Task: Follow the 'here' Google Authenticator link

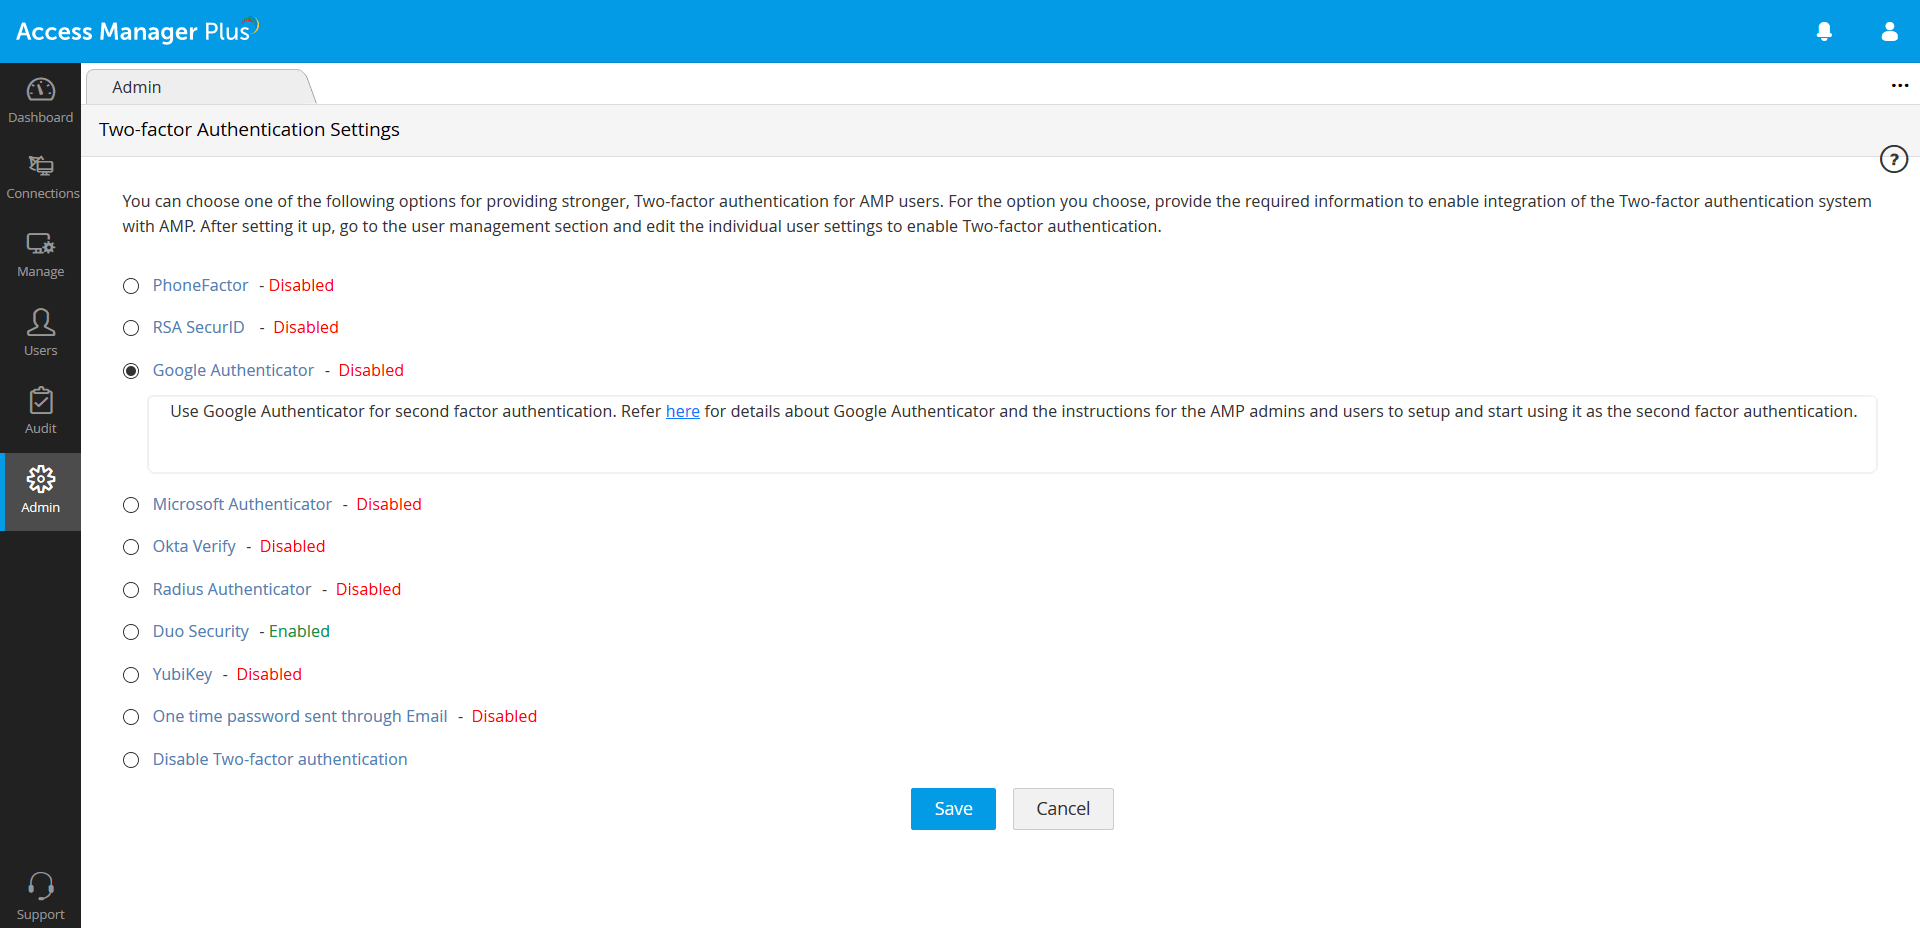Action: 683,411
